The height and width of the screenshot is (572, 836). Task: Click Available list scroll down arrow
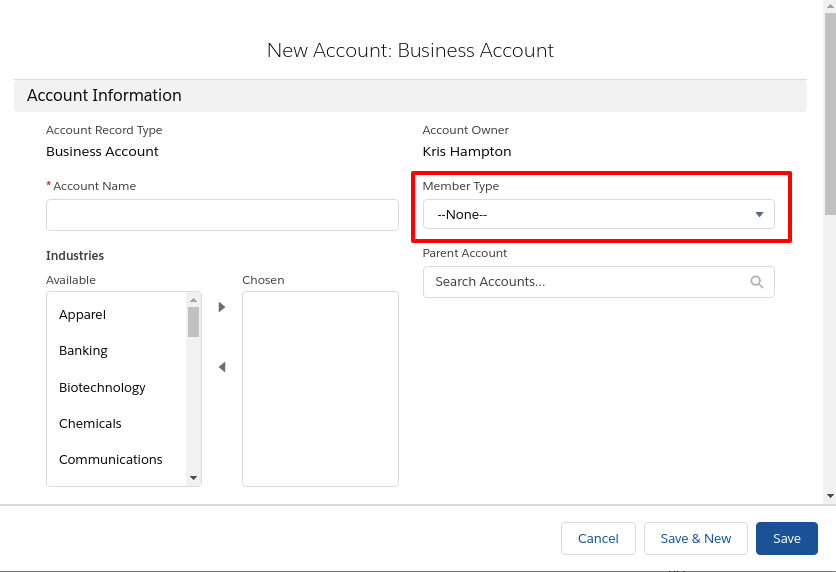pos(194,478)
